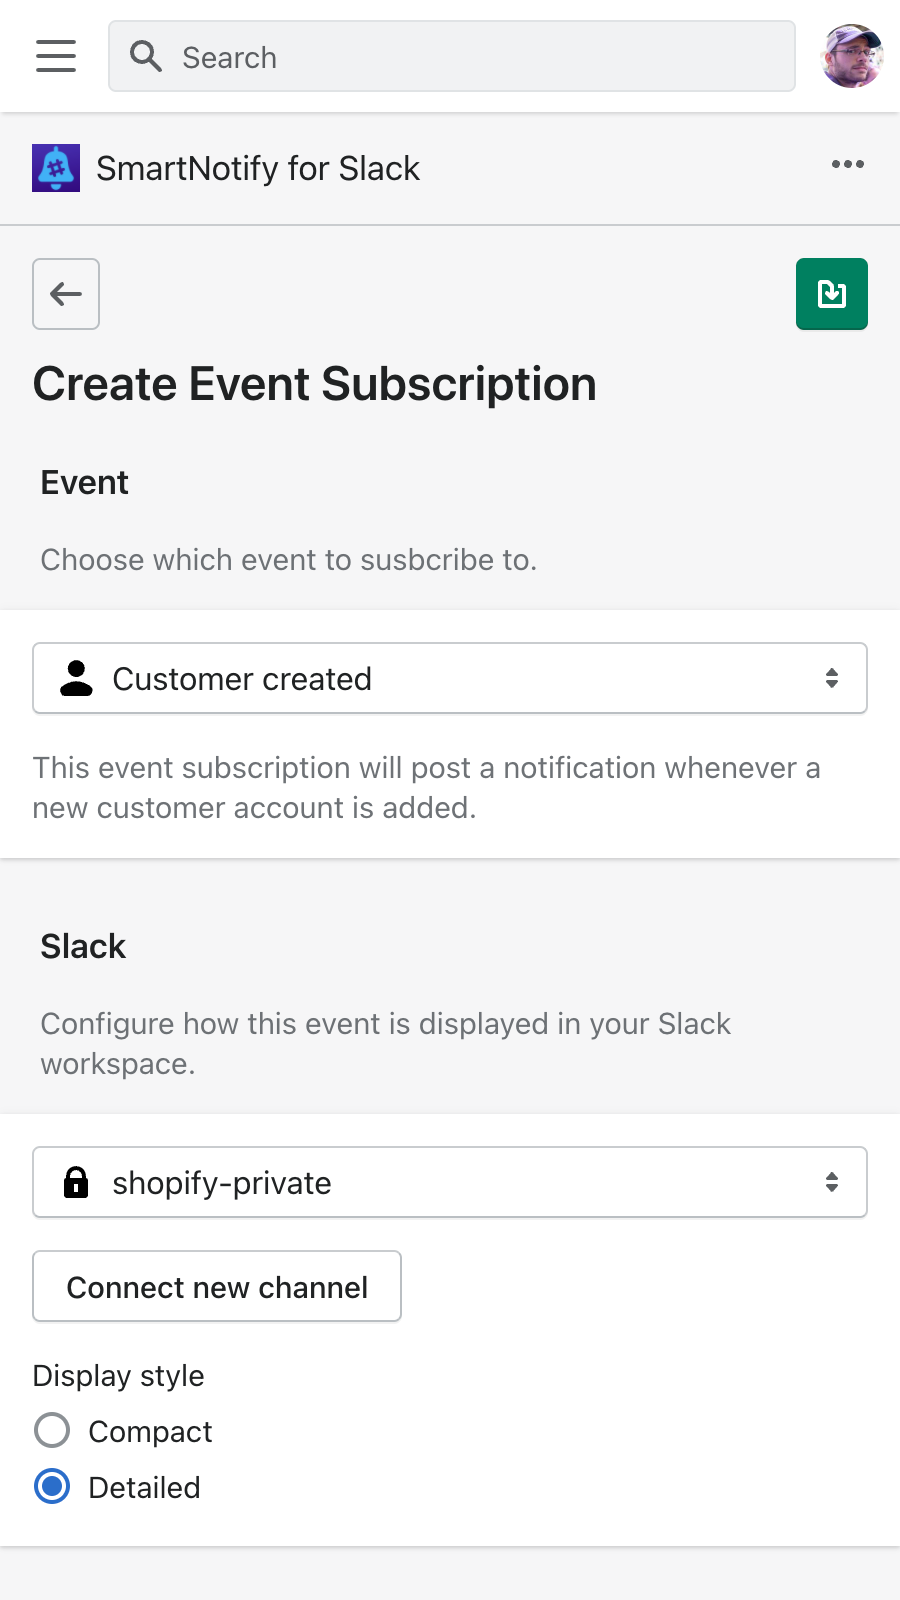This screenshot has height=1600, width=900.
Task: Click the channel selector up-down arrows
Action: click(x=831, y=1183)
